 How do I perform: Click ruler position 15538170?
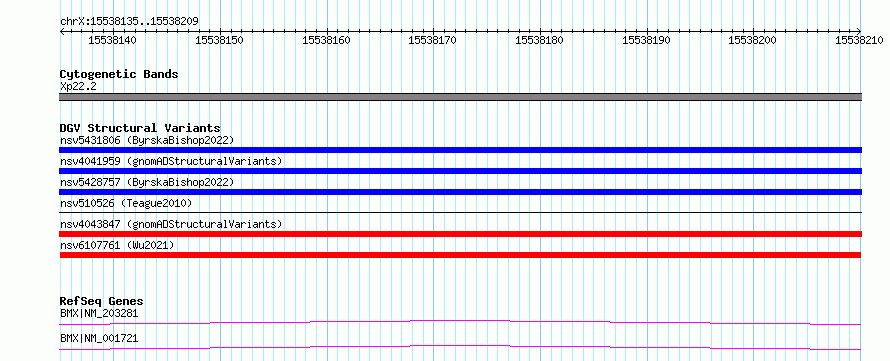[433, 40]
